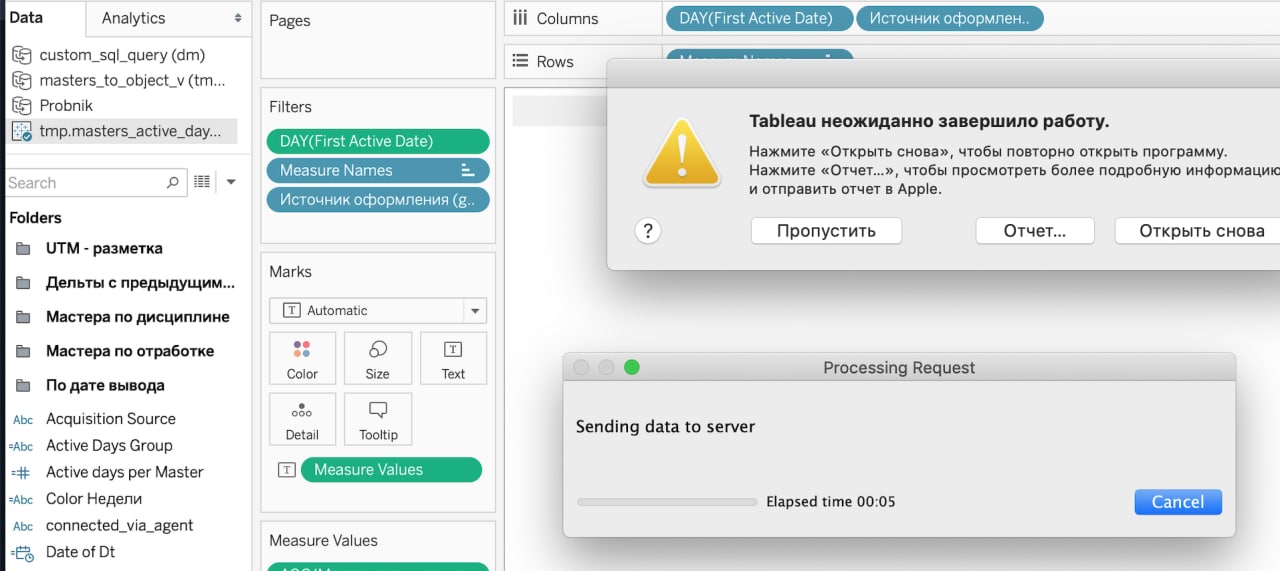
Task: Click the Пропустить button
Action: click(826, 231)
